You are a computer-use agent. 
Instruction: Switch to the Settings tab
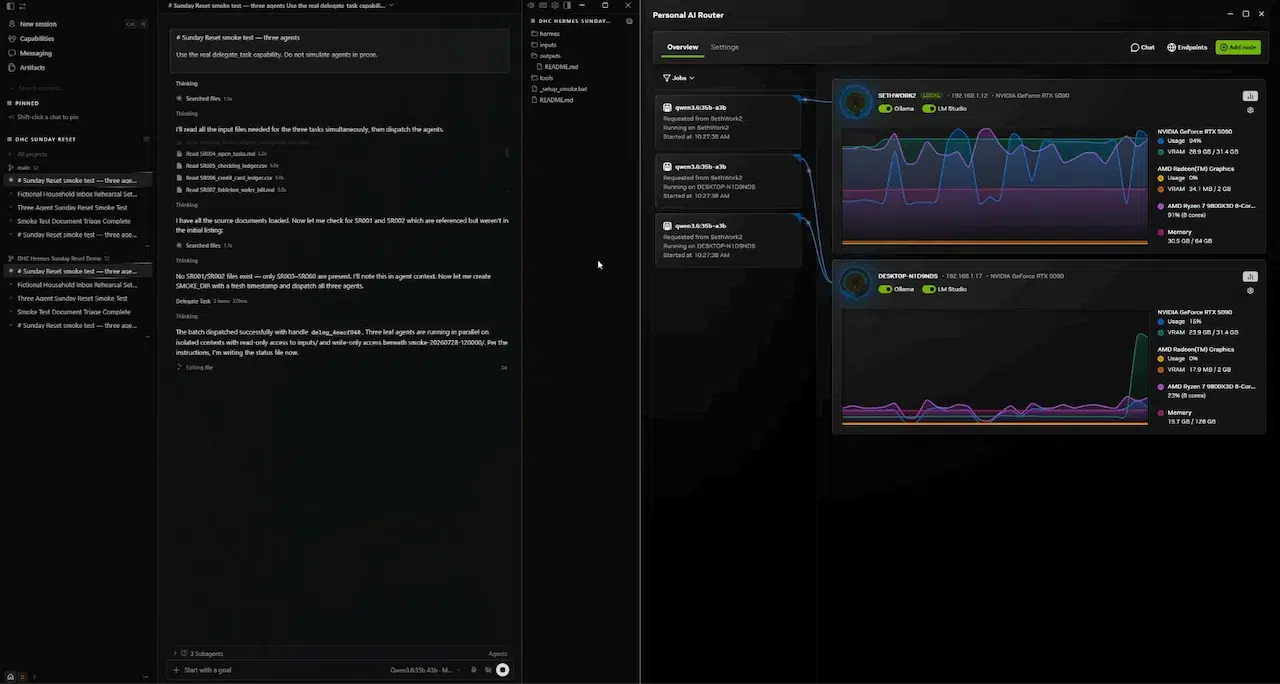725,47
